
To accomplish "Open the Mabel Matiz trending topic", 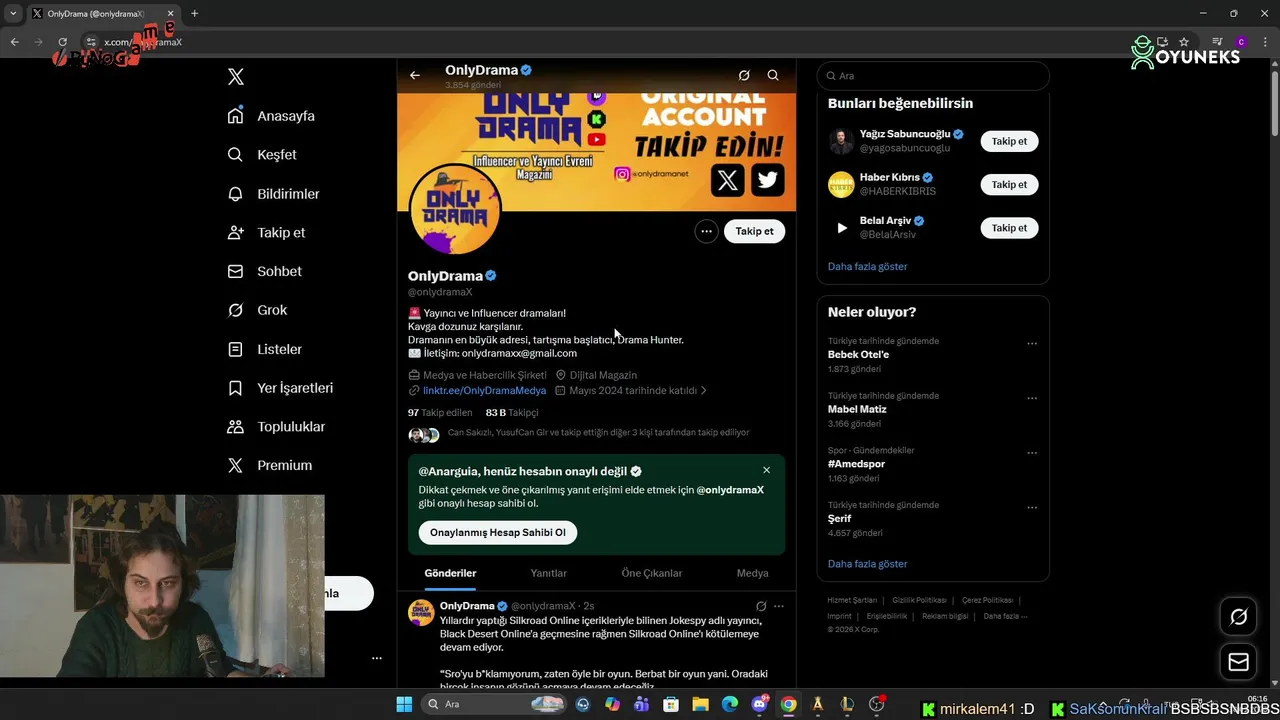I will click(857, 409).
